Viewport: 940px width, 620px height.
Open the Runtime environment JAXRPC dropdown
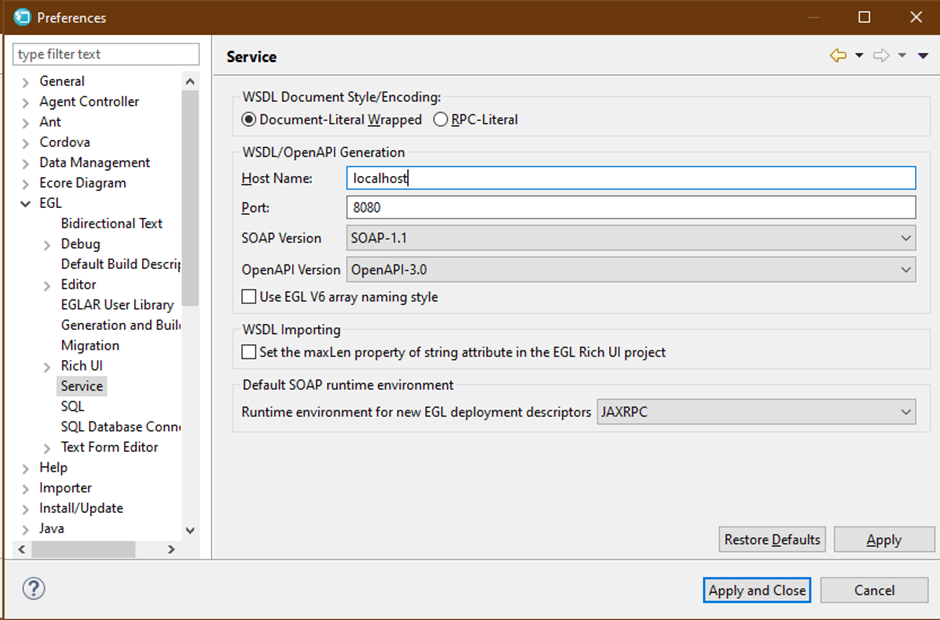[756, 412]
